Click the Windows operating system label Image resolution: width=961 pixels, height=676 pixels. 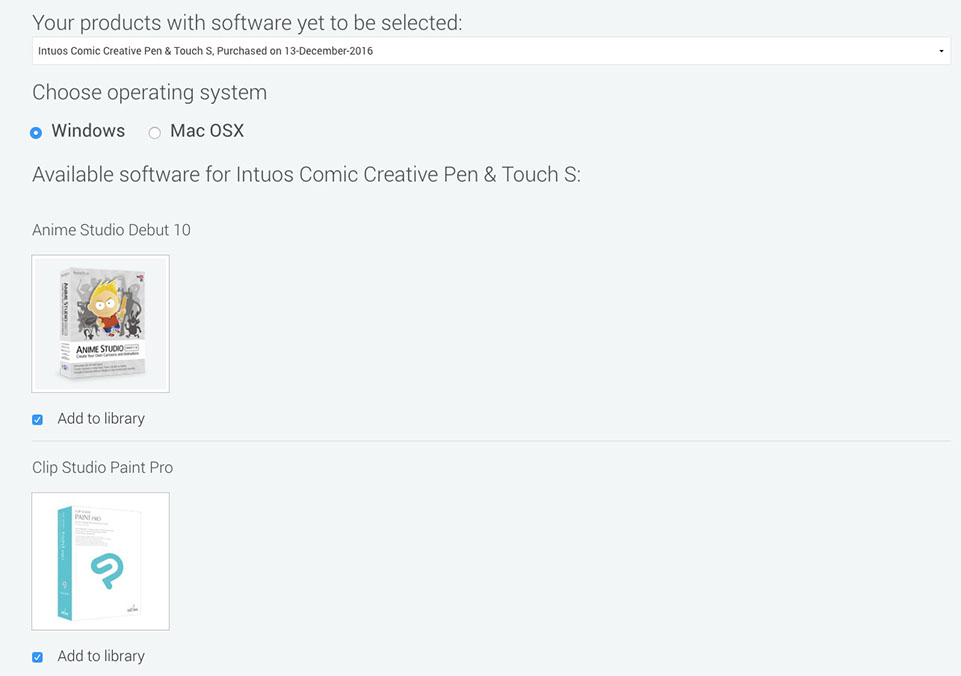tap(88, 131)
